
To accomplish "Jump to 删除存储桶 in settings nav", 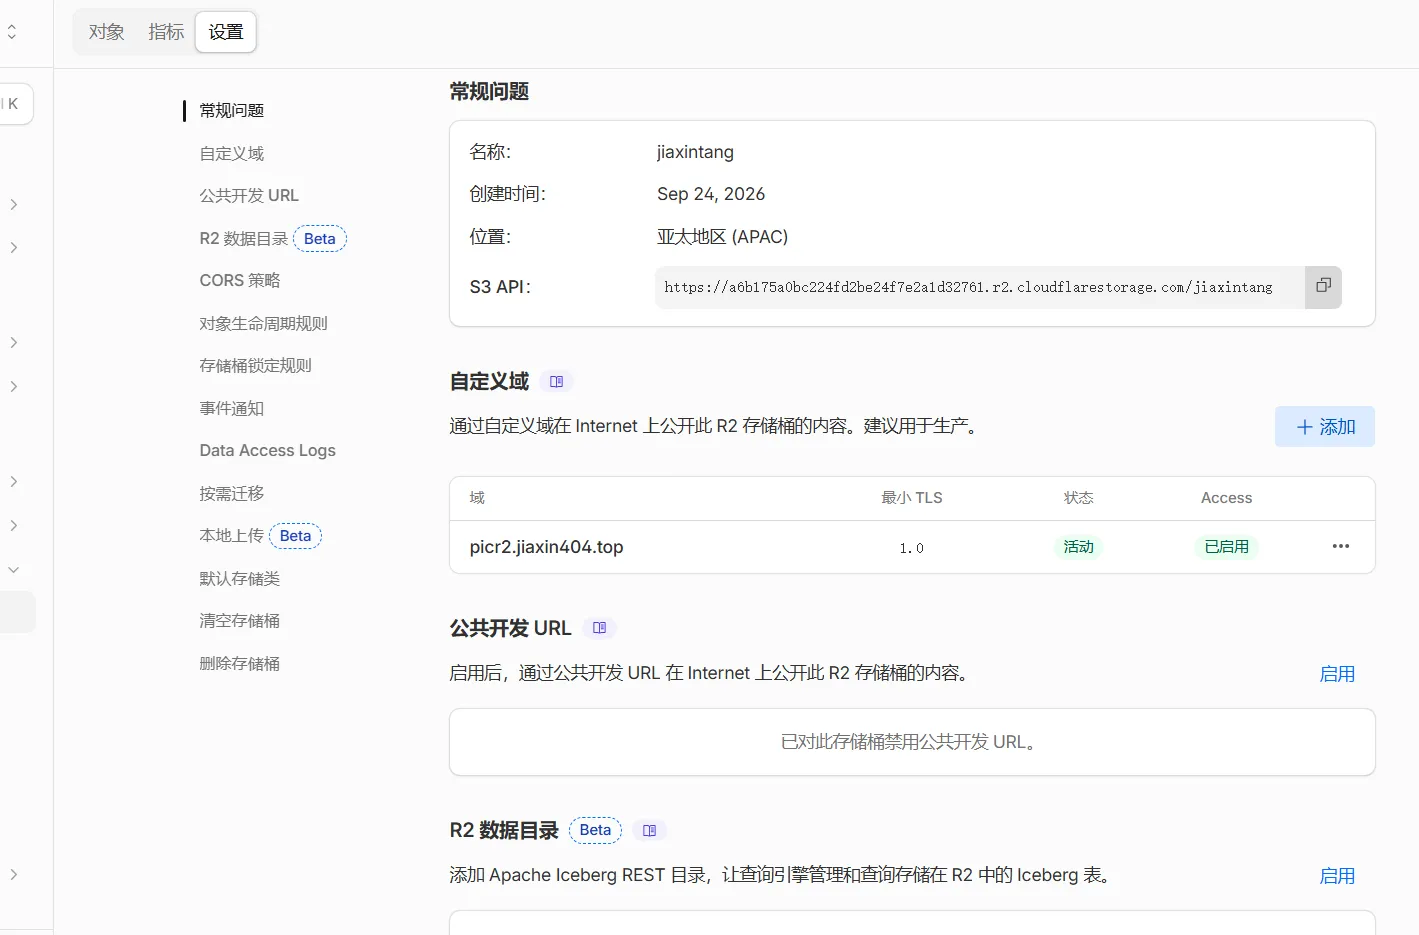I will click(240, 664).
